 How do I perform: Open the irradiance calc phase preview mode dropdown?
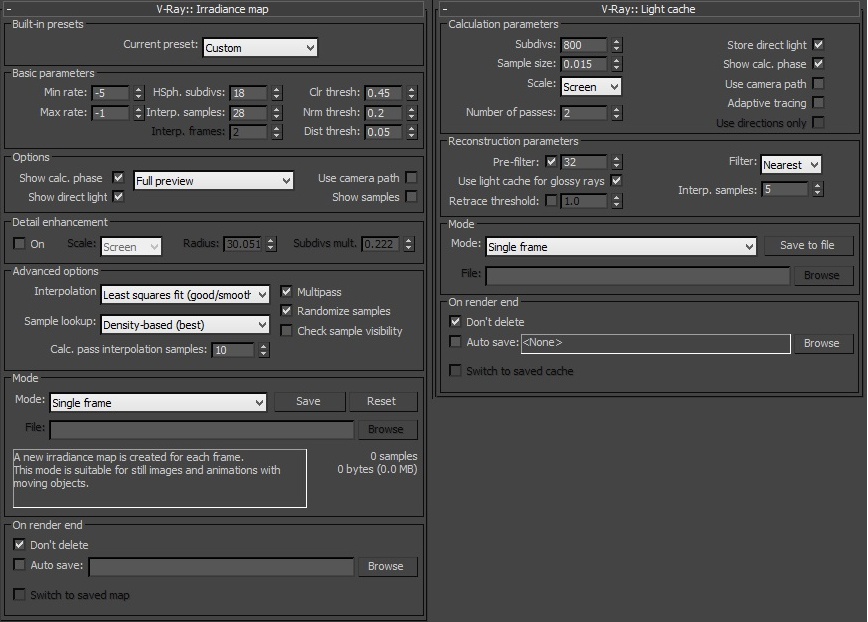coord(214,180)
